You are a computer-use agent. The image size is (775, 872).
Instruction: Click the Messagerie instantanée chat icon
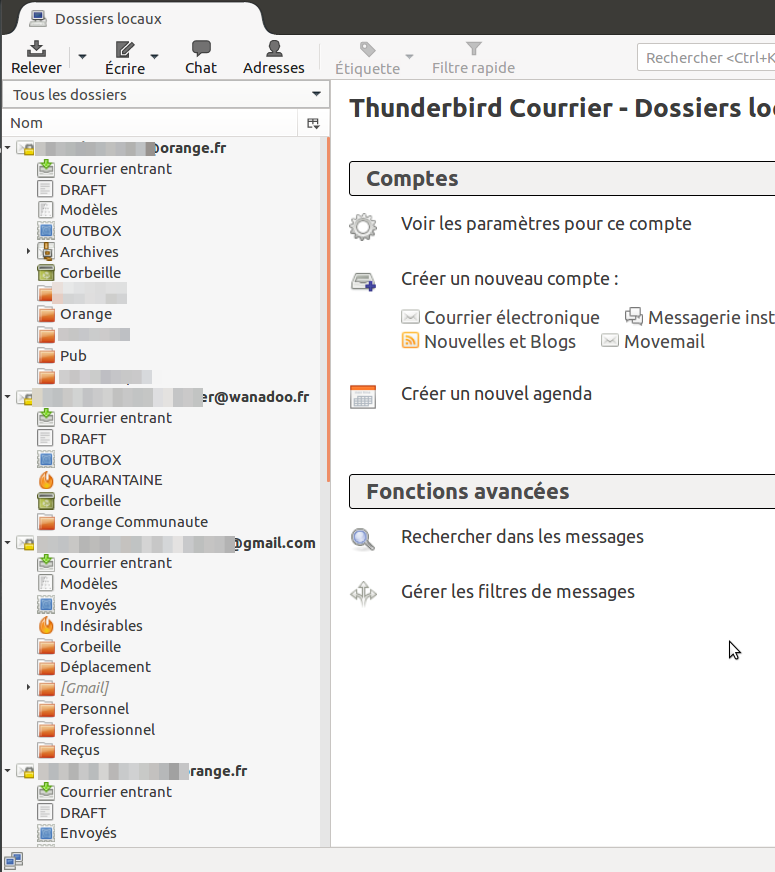click(634, 316)
